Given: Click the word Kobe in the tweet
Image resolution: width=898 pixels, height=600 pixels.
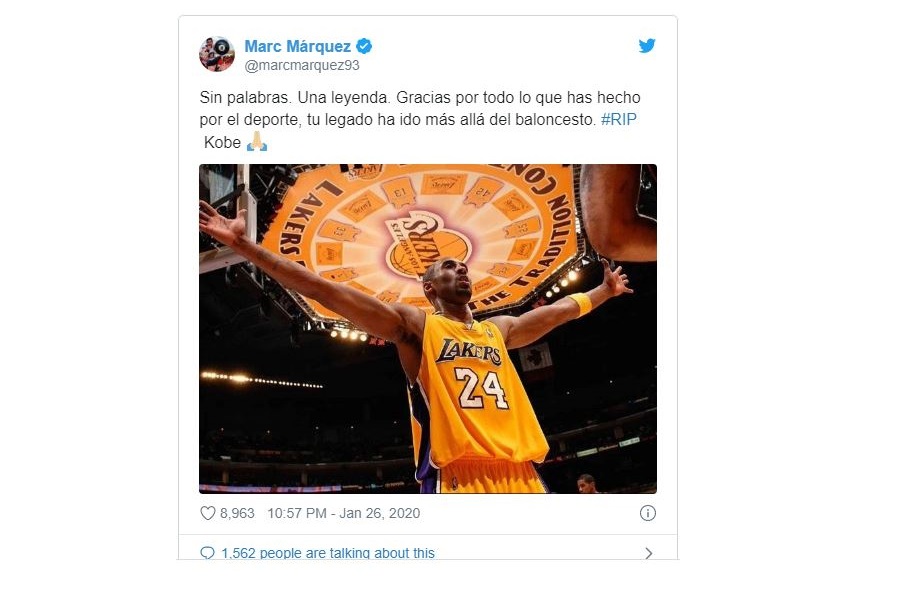Looking at the screenshot, I should click(x=222, y=142).
